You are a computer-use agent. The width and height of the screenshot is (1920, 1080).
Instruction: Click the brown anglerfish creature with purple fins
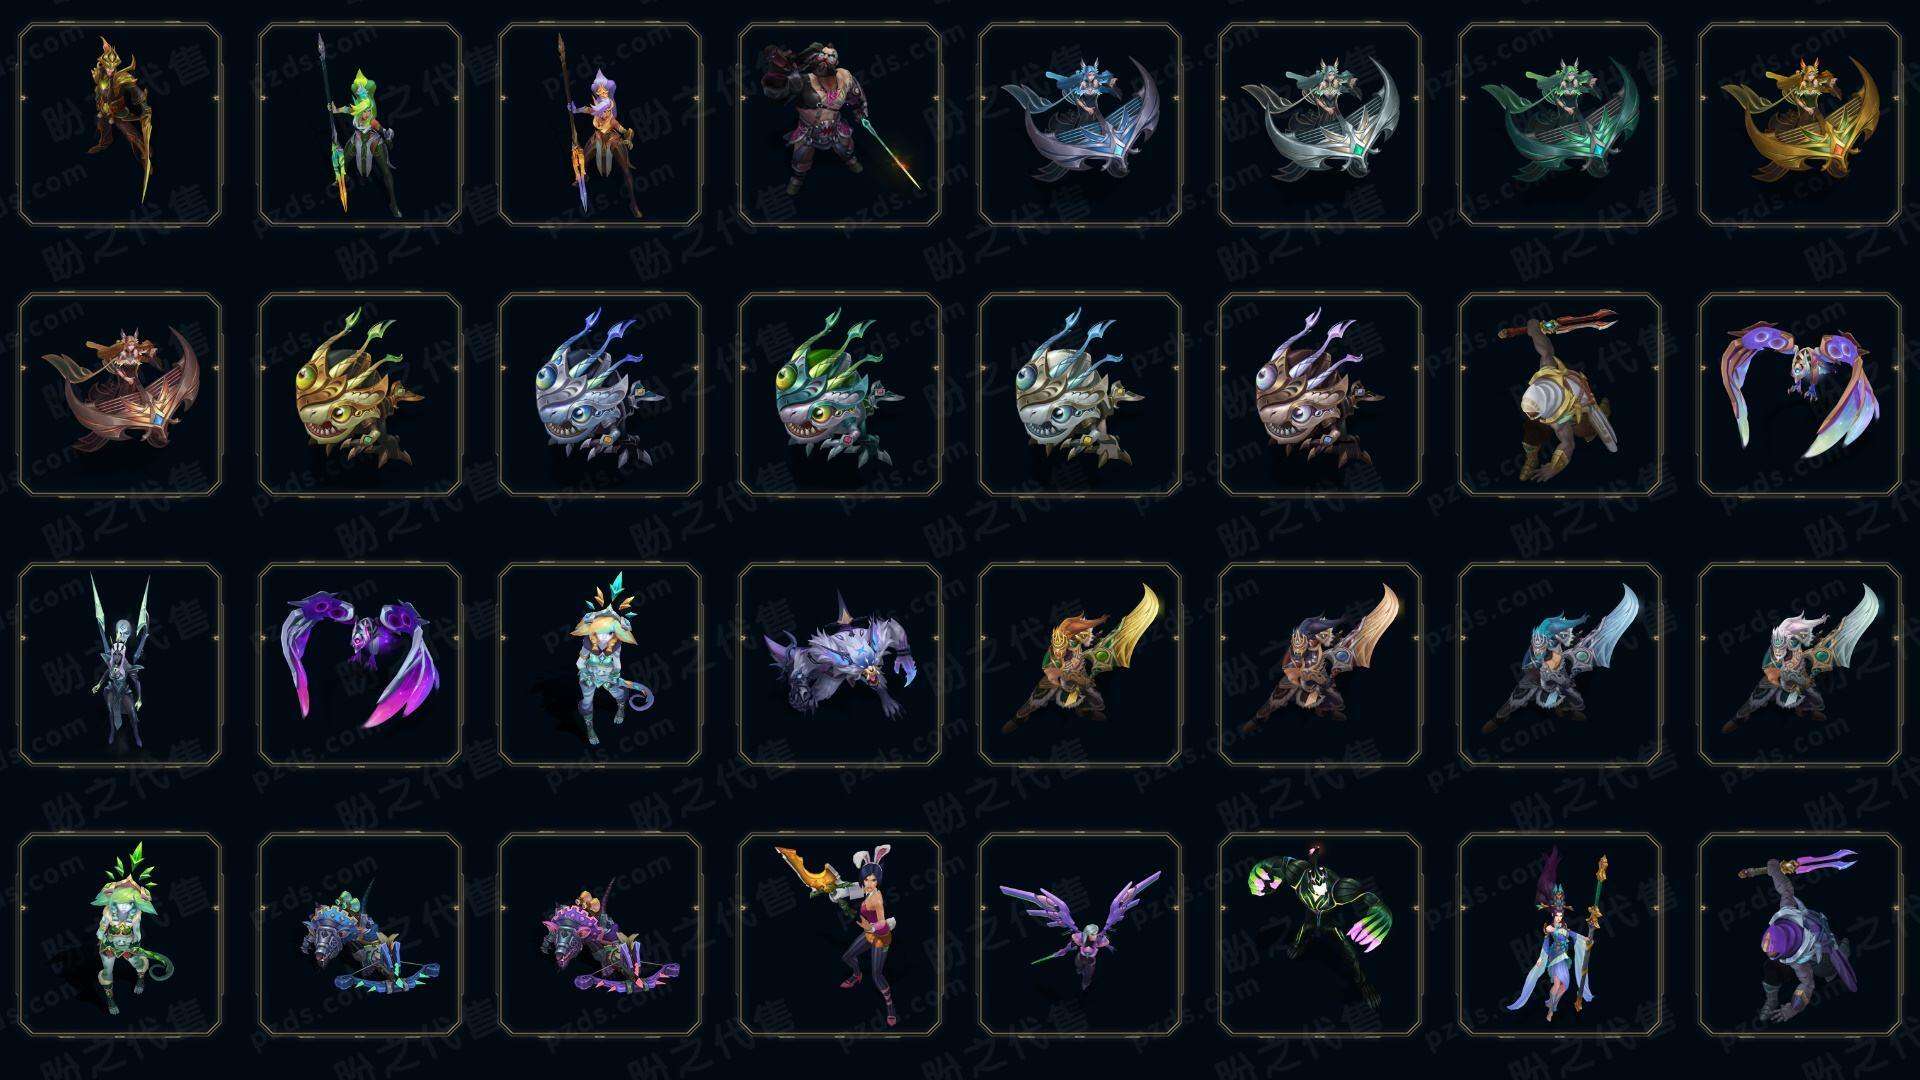[1320, 394]
